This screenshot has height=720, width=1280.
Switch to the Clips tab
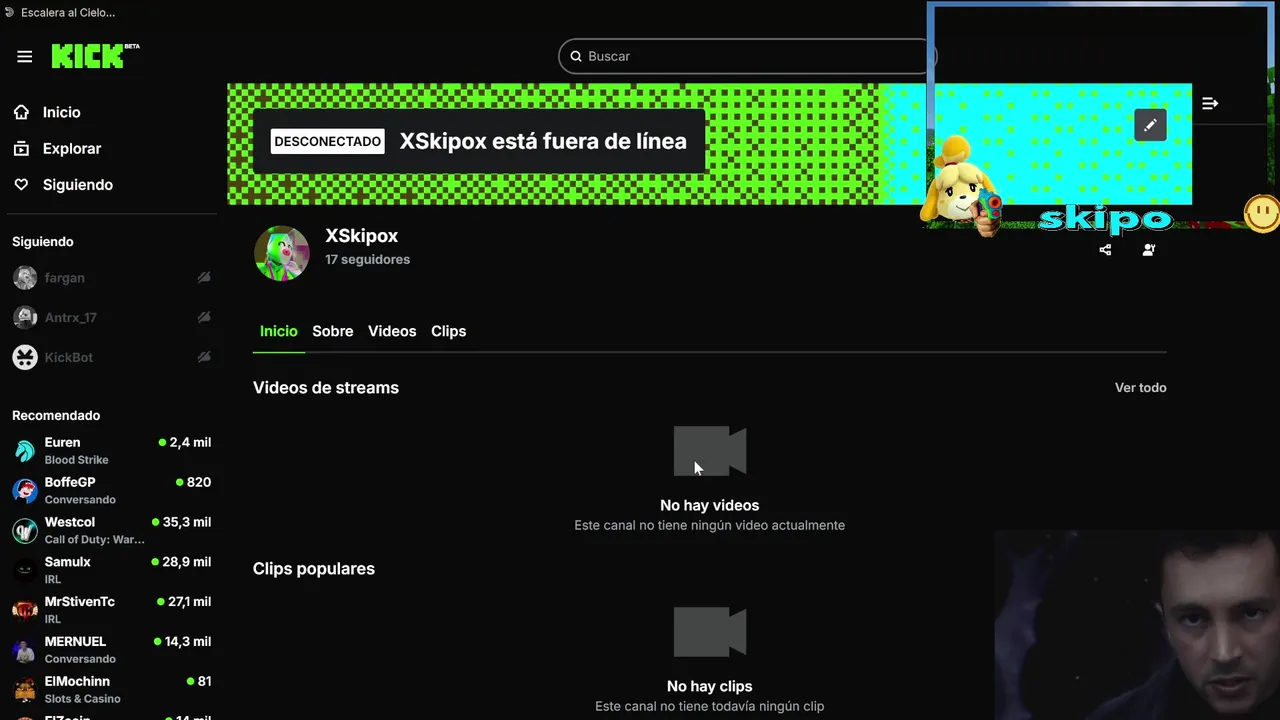448,331
